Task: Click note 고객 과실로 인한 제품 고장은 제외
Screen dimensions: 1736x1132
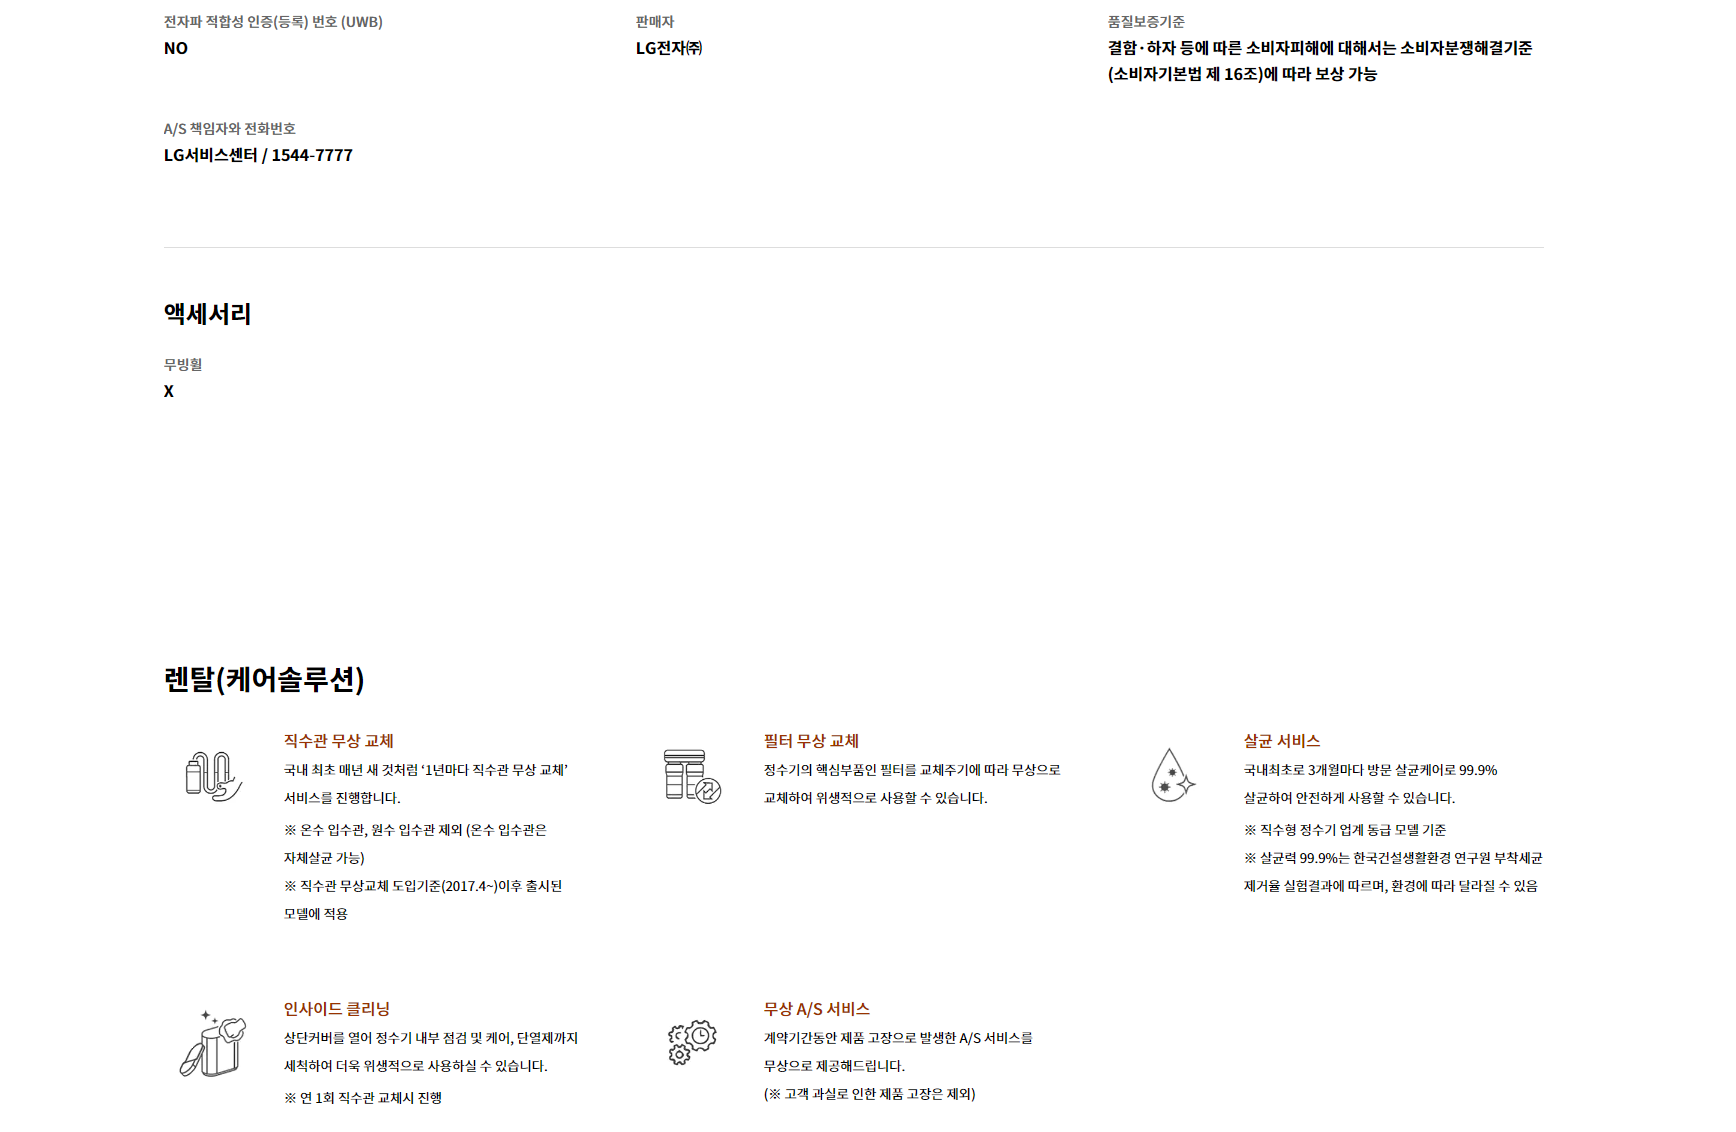Action: (x=869, y=1094)
